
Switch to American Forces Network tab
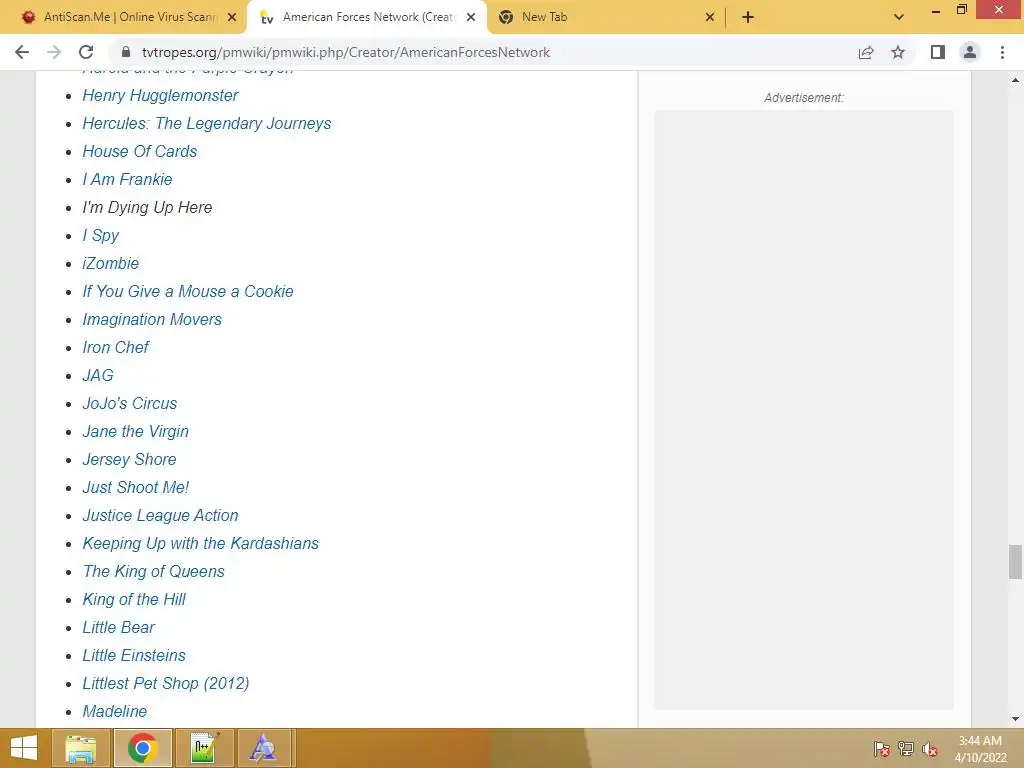(366, 17)
